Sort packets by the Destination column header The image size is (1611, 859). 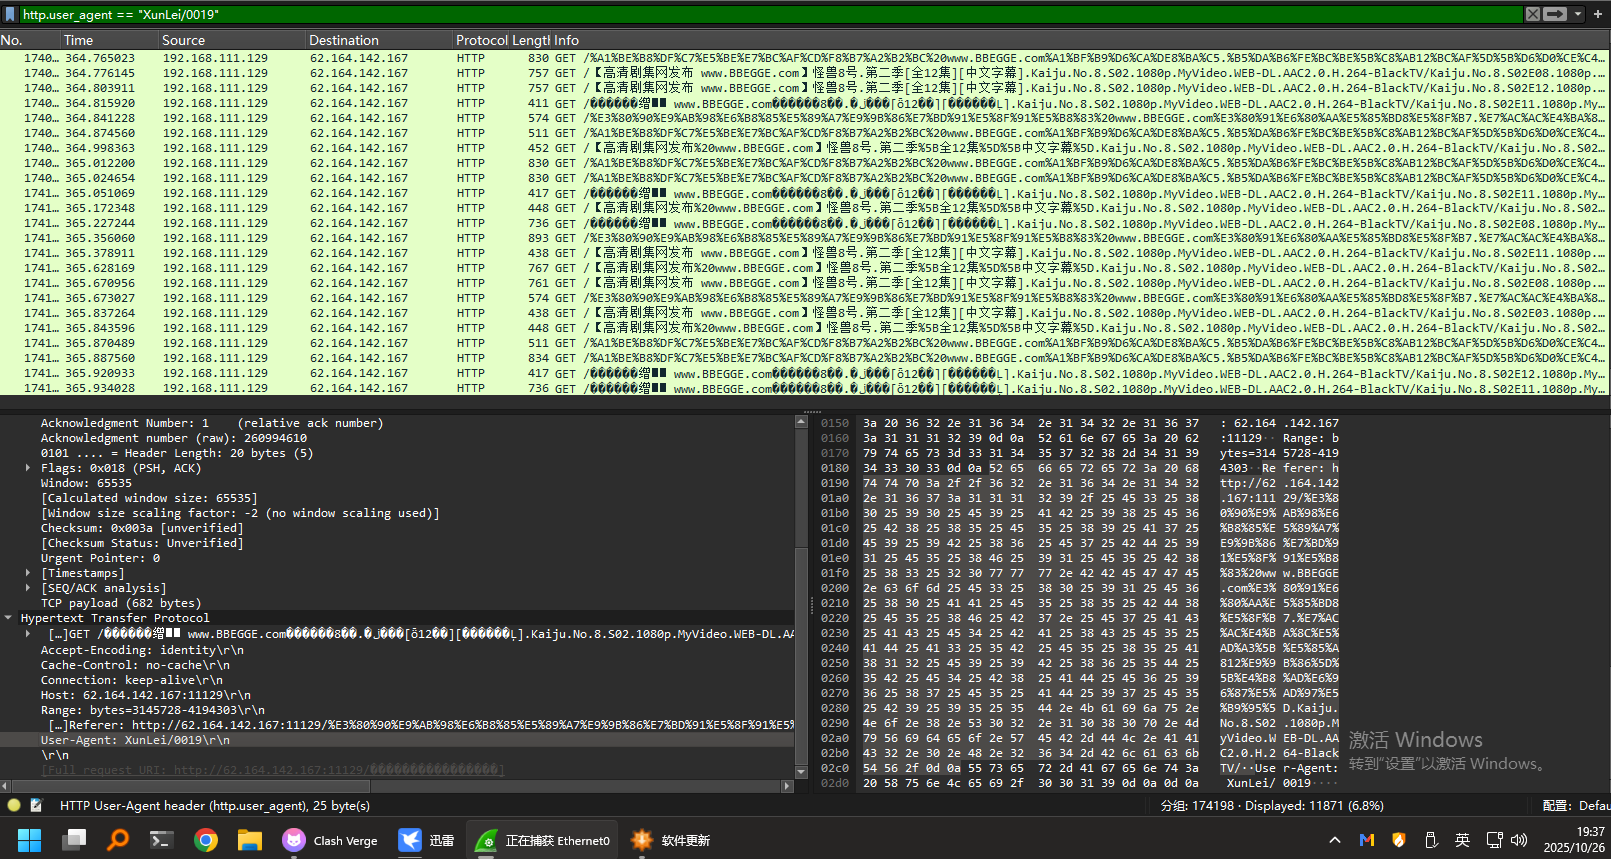point(344,40)
